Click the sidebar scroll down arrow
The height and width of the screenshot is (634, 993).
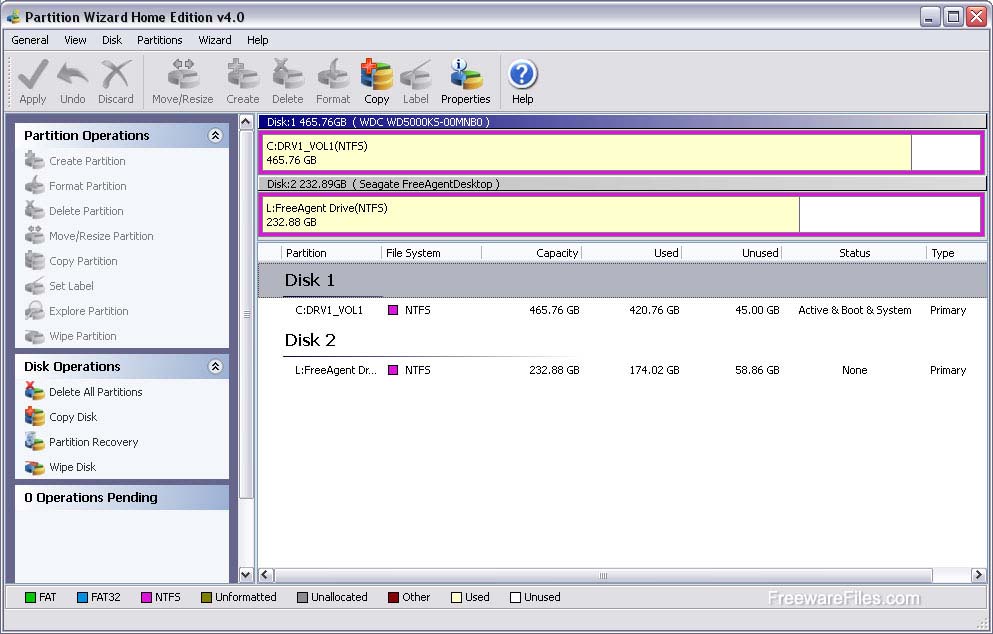(x=246, y=575)
